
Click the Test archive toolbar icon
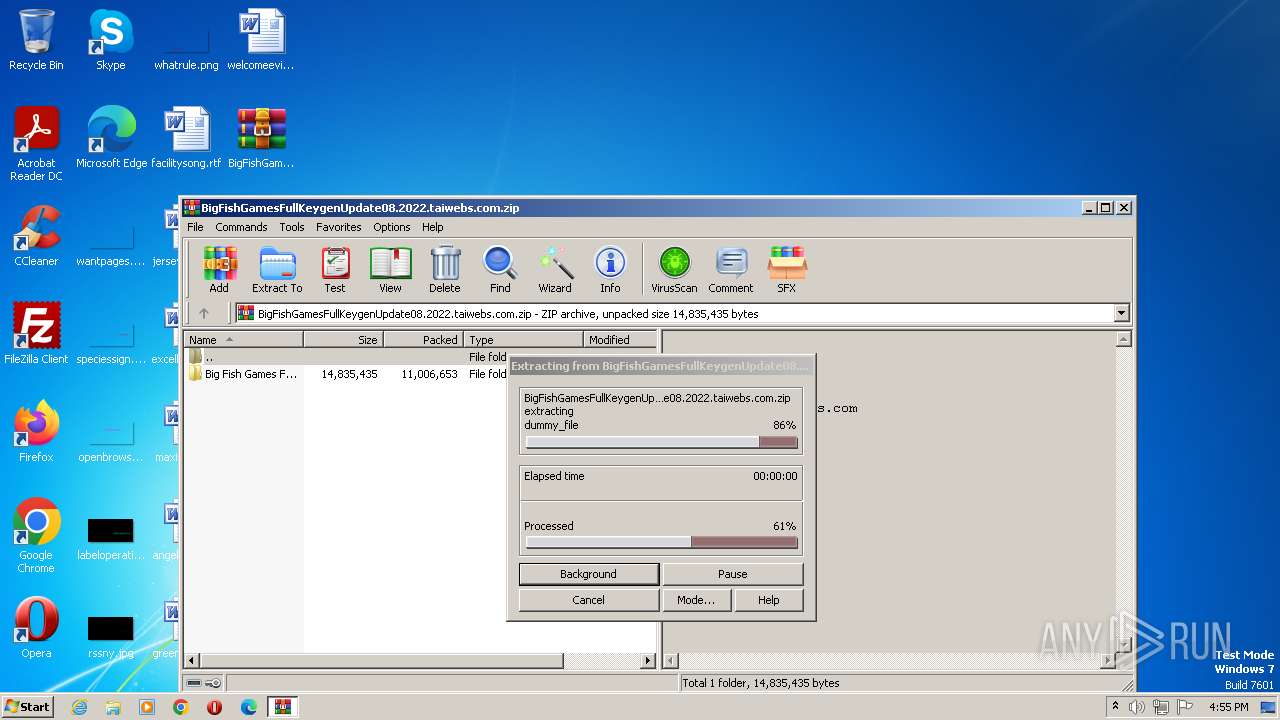[335, 270]
